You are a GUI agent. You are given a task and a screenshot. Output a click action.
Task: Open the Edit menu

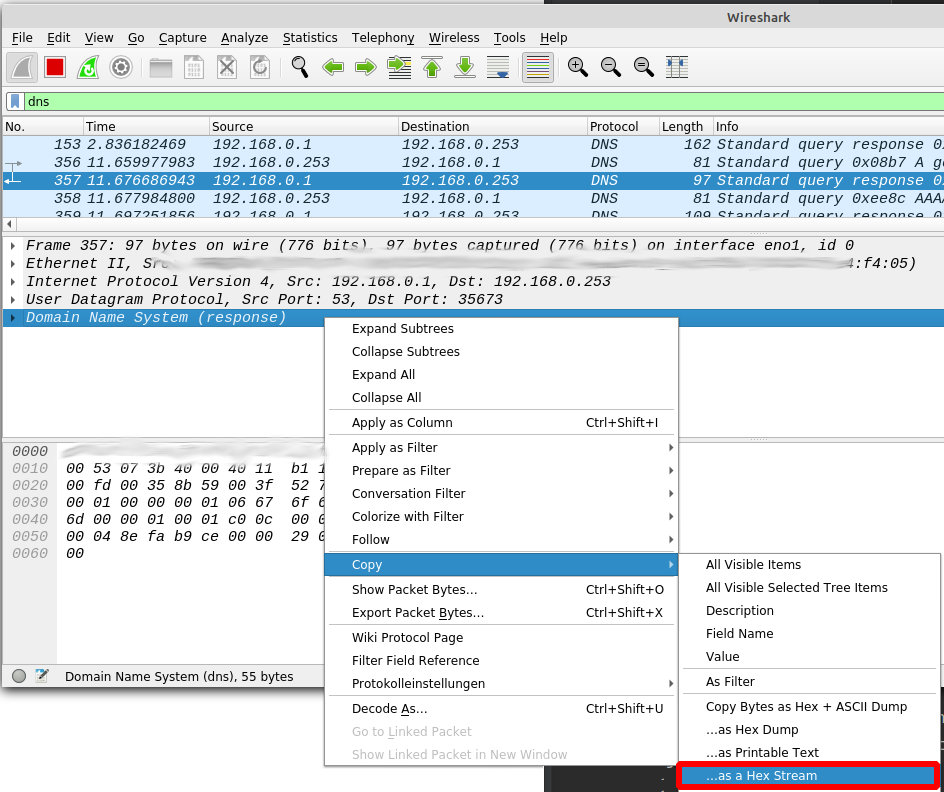58,37
